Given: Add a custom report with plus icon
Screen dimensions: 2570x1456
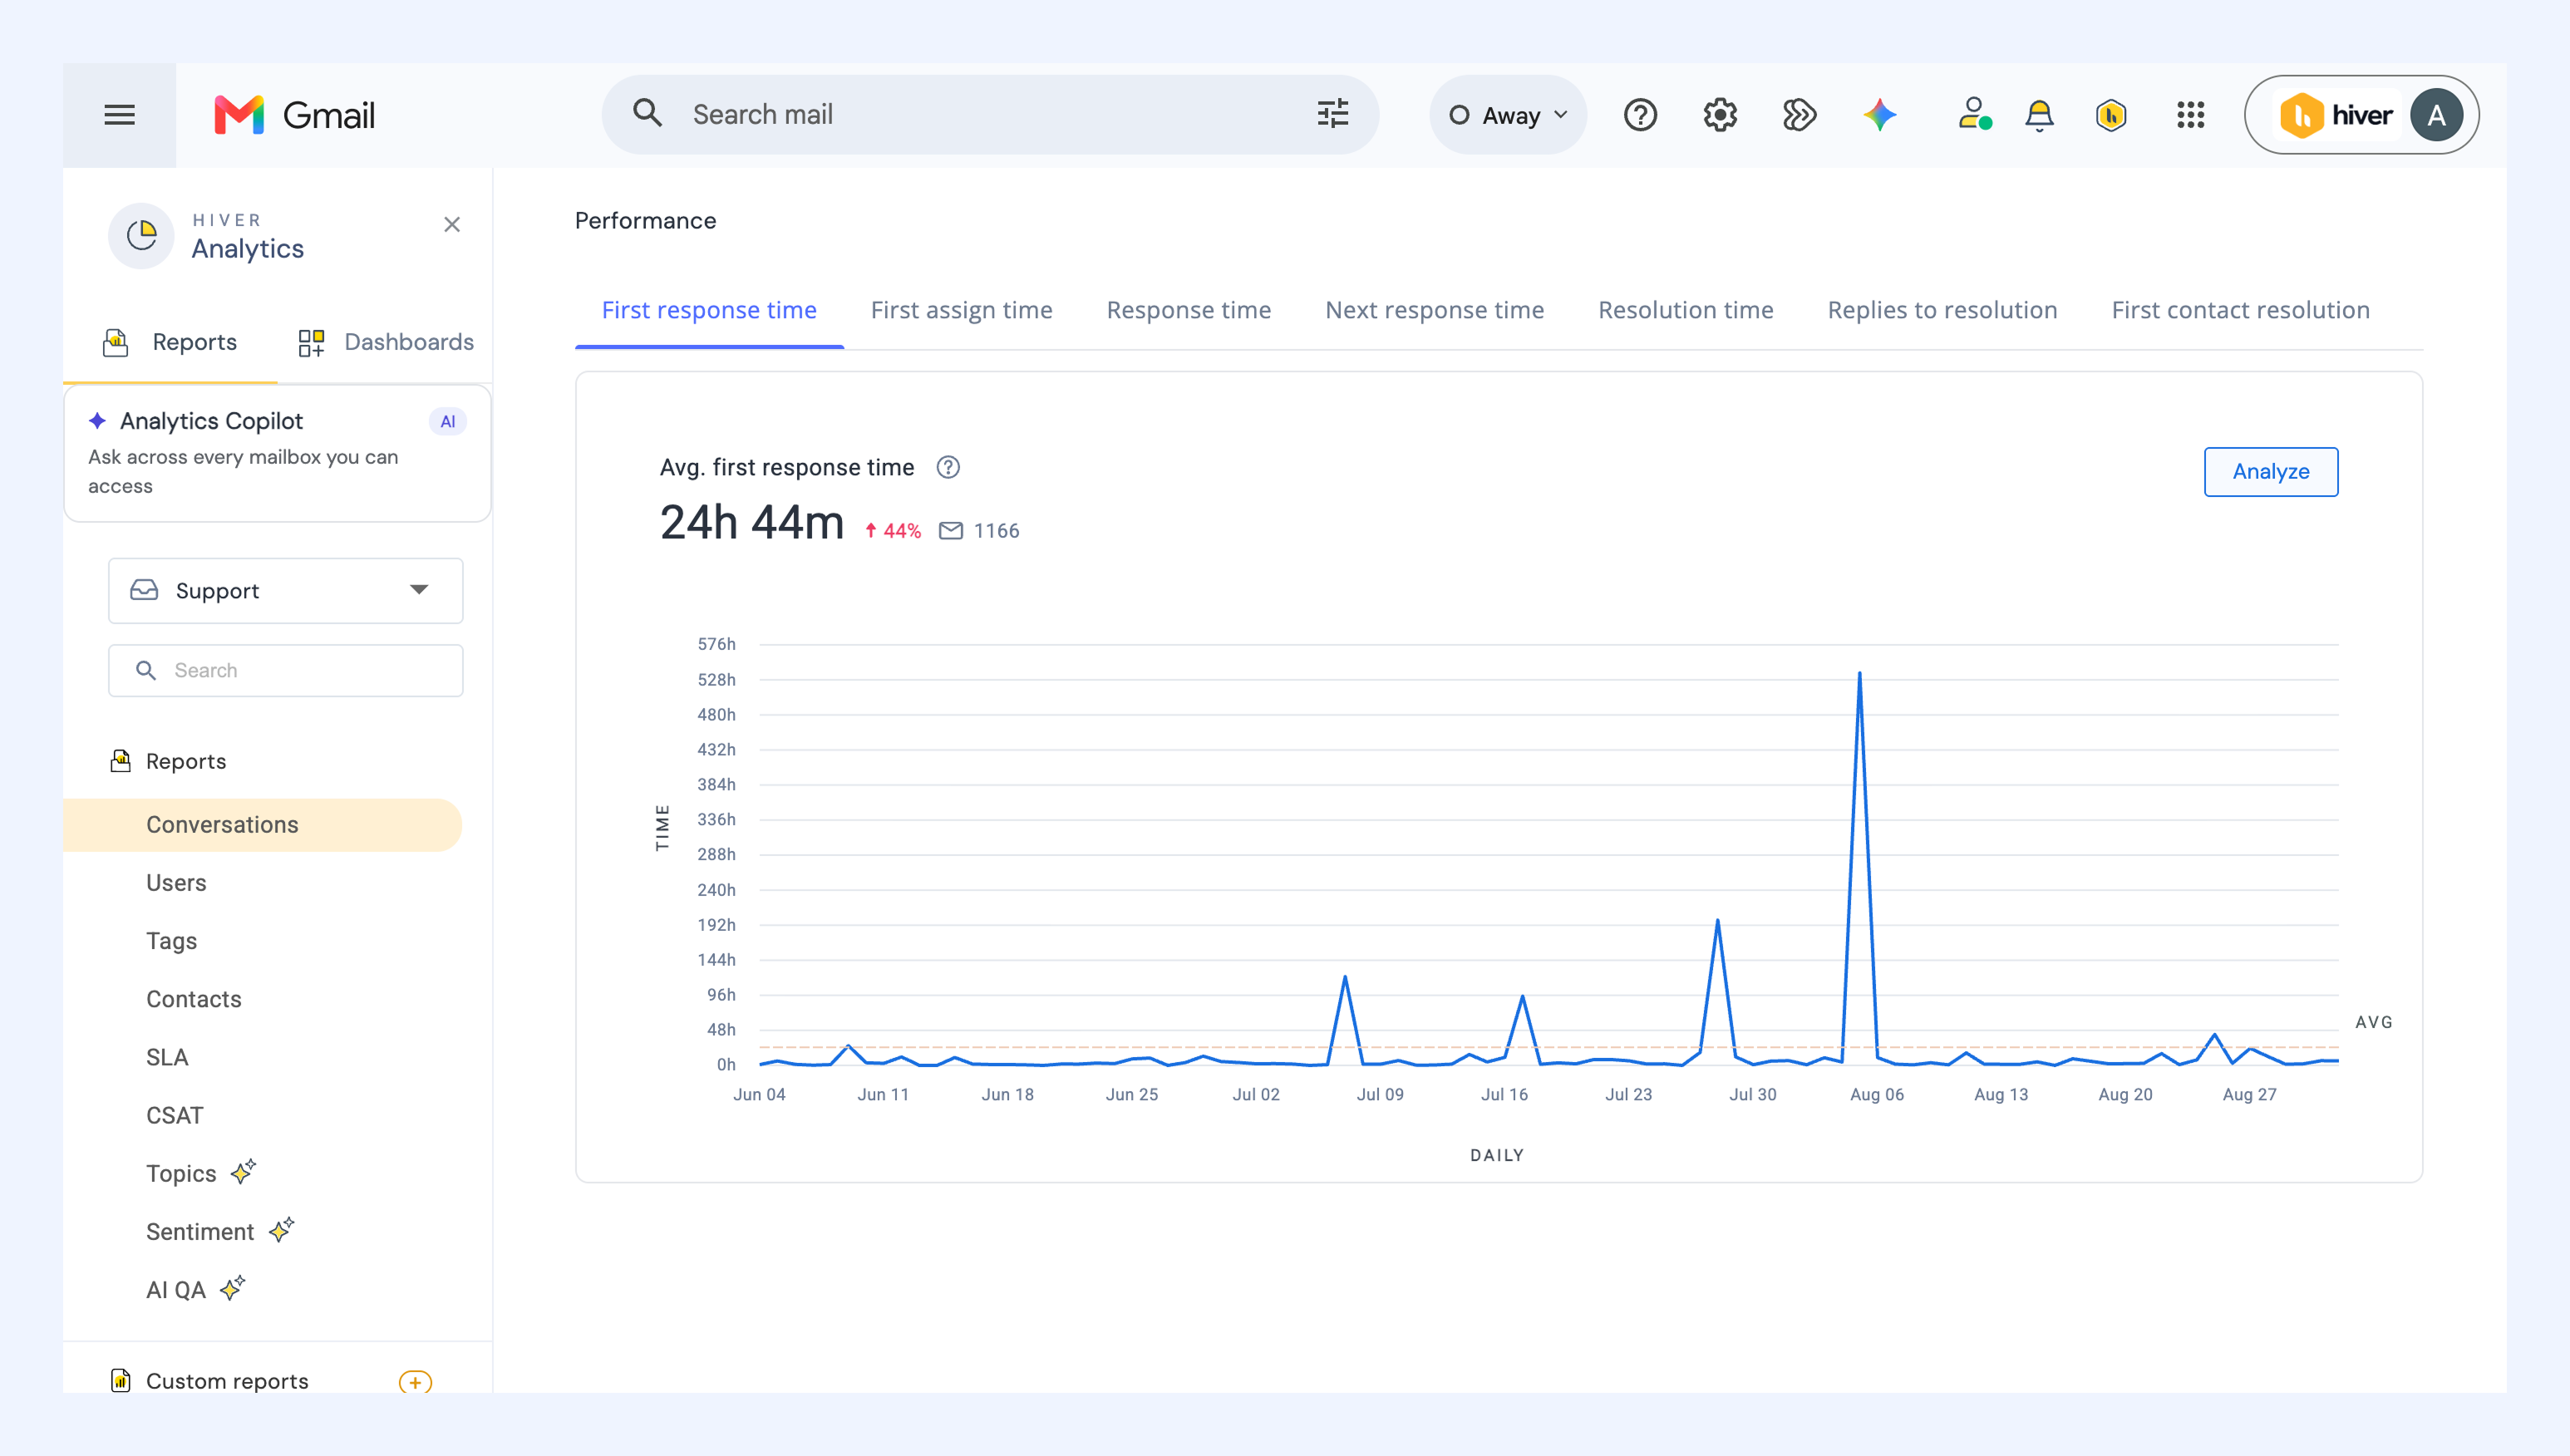Looking at the screenshot, I should click(x=415, y=1381).
